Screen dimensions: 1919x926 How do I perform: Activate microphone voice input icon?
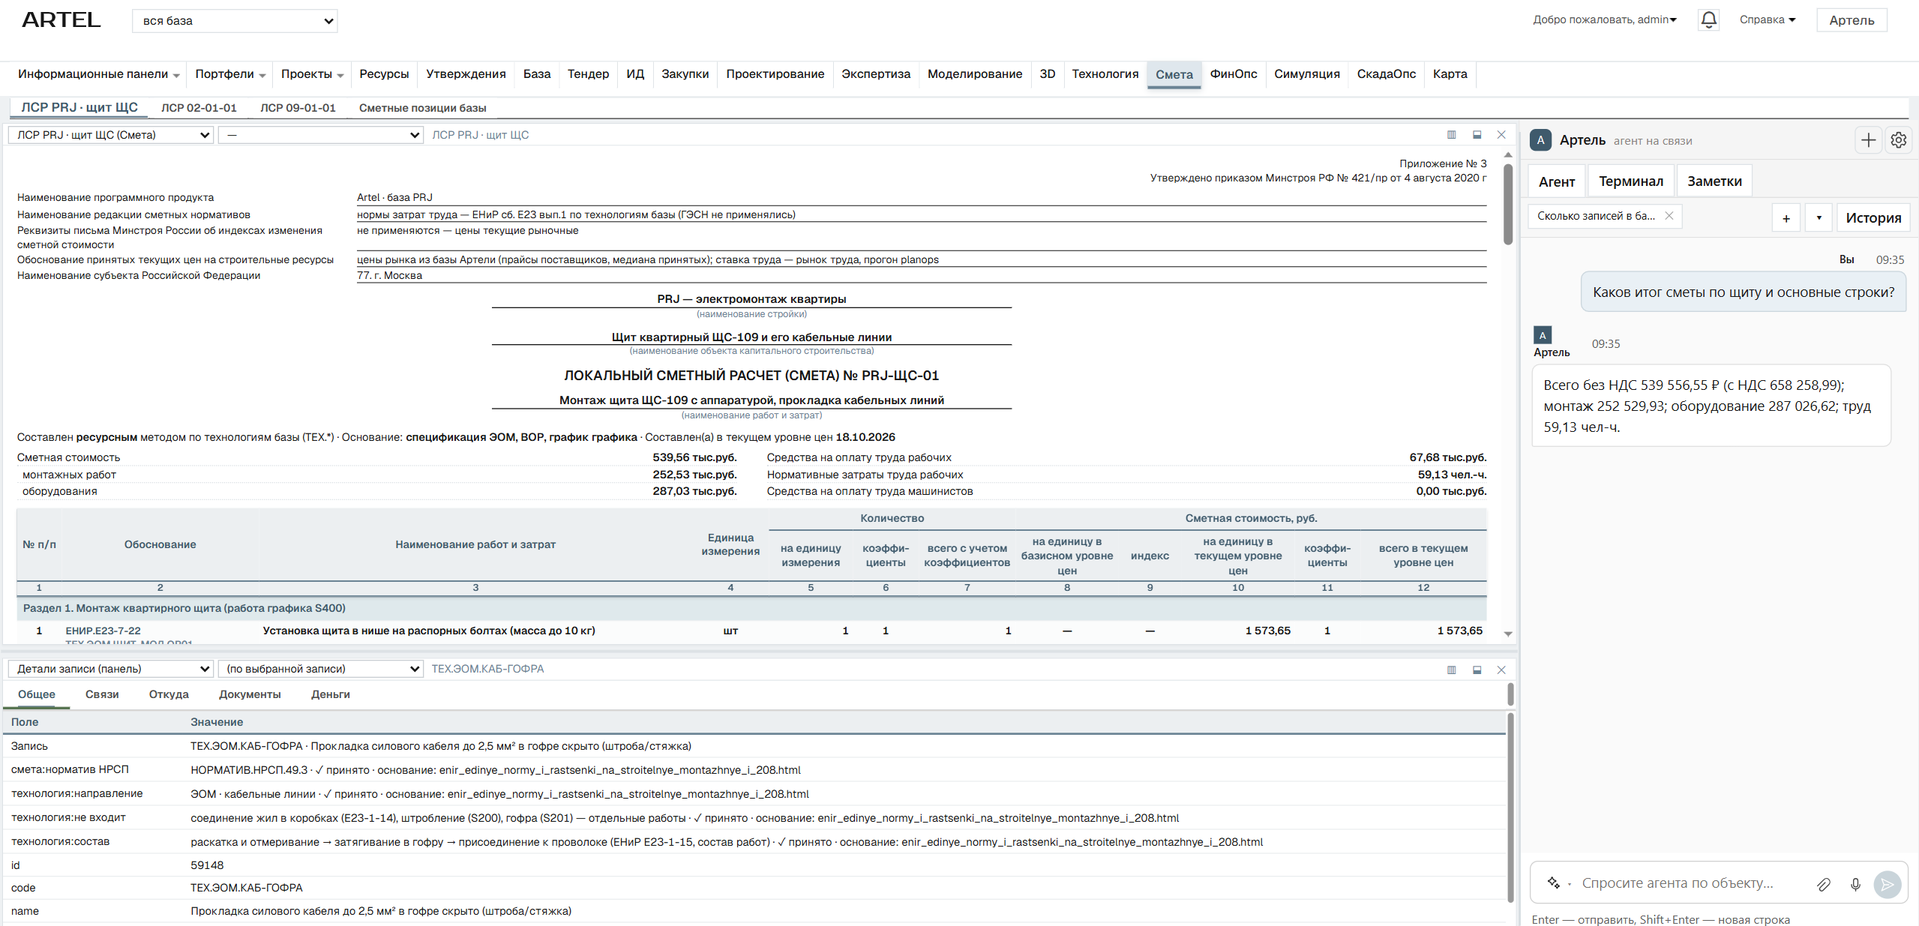[x=1855, y=884]
